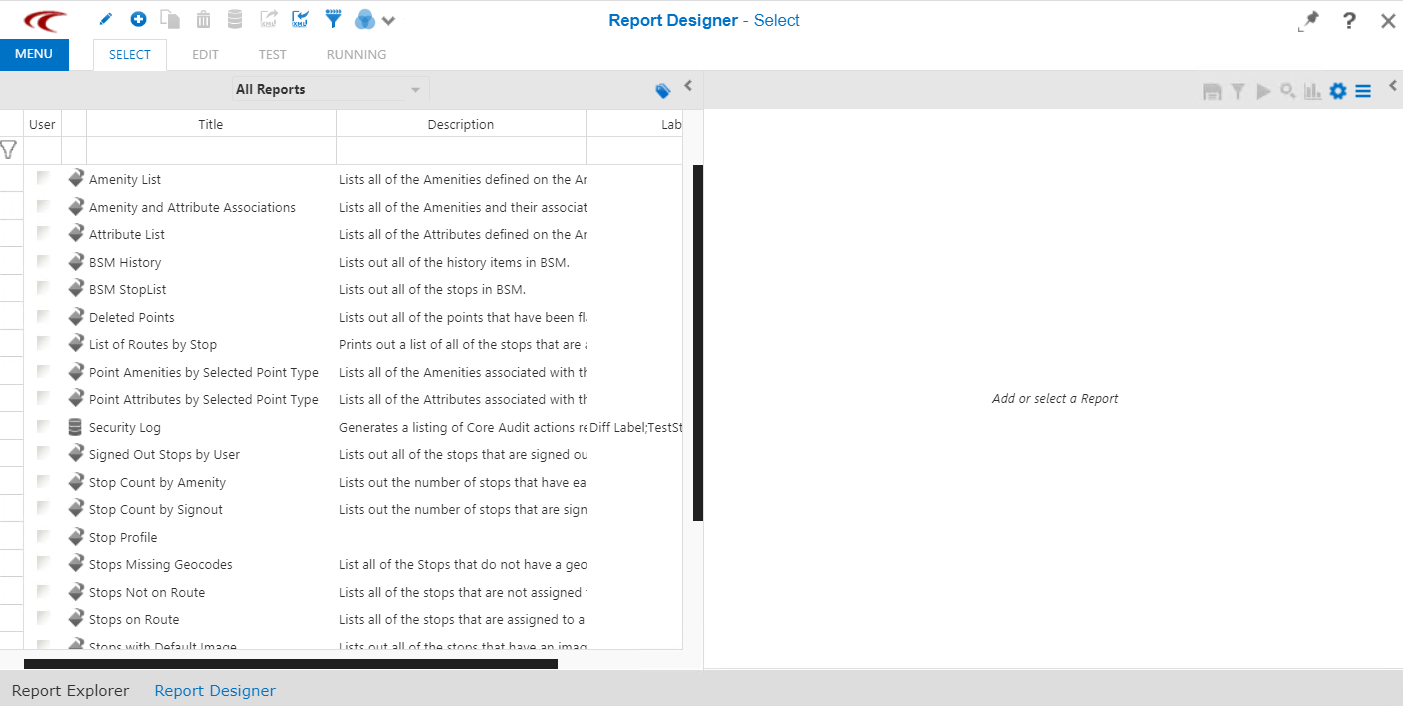Go to Report Explorer at the bottom

pos(70,690)
